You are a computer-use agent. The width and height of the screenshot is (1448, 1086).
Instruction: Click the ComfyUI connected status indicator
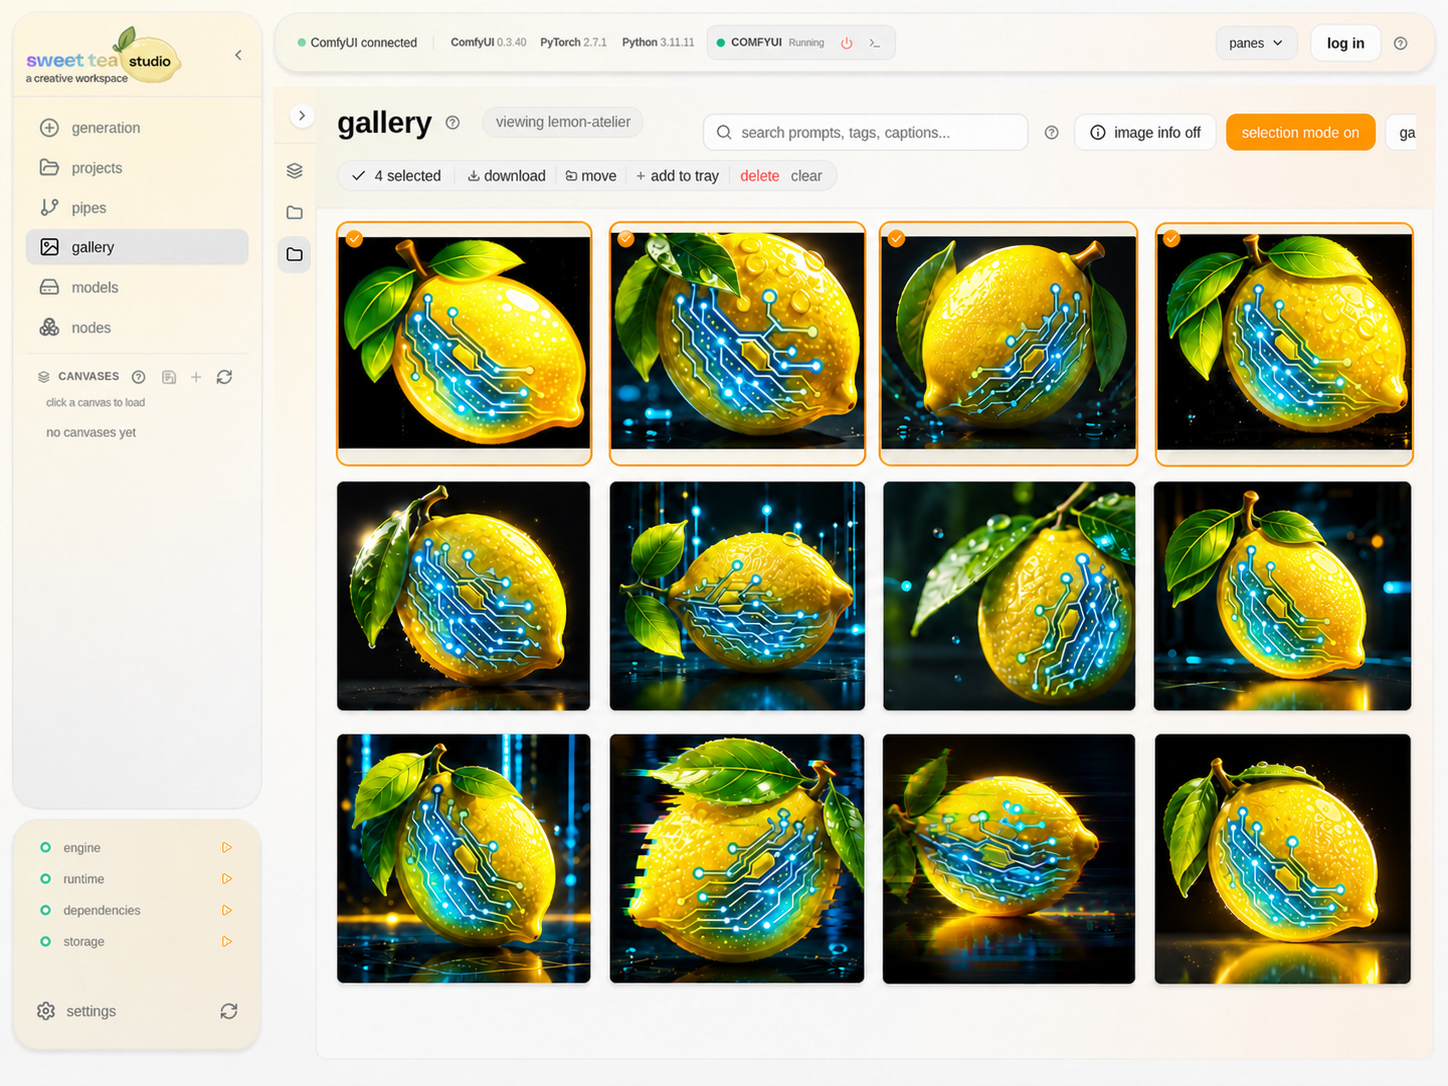click(357, 43)
